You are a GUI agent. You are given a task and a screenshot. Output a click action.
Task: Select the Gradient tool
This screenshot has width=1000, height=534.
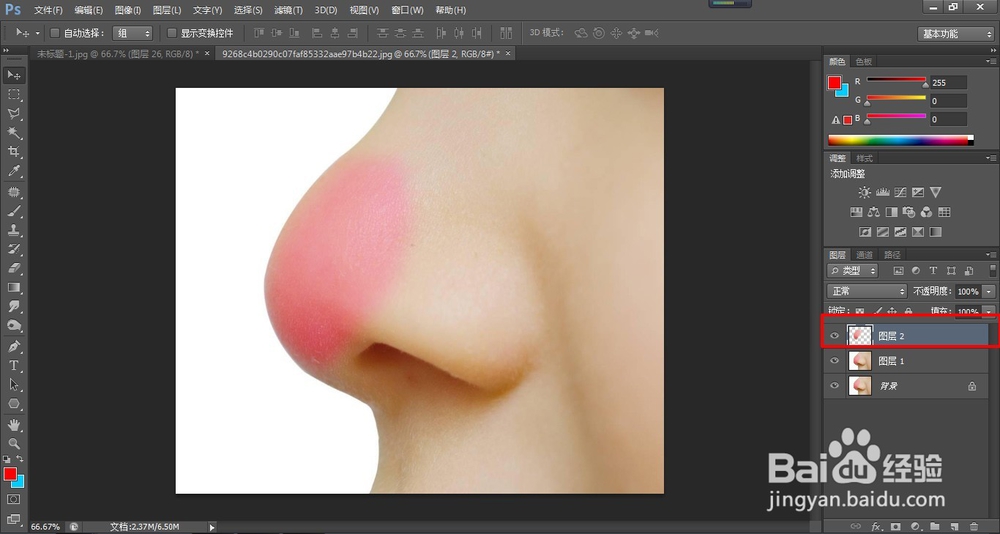[14, 288]
